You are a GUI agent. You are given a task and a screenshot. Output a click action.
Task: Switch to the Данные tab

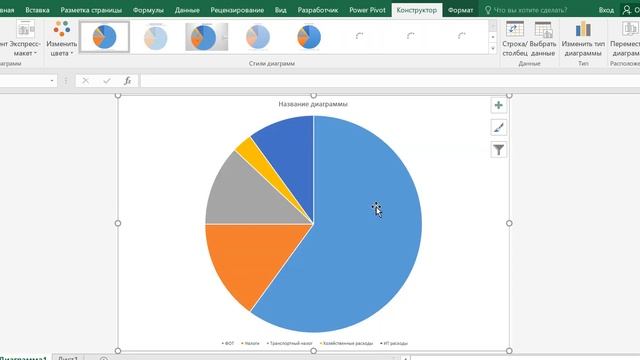[187, 10]
